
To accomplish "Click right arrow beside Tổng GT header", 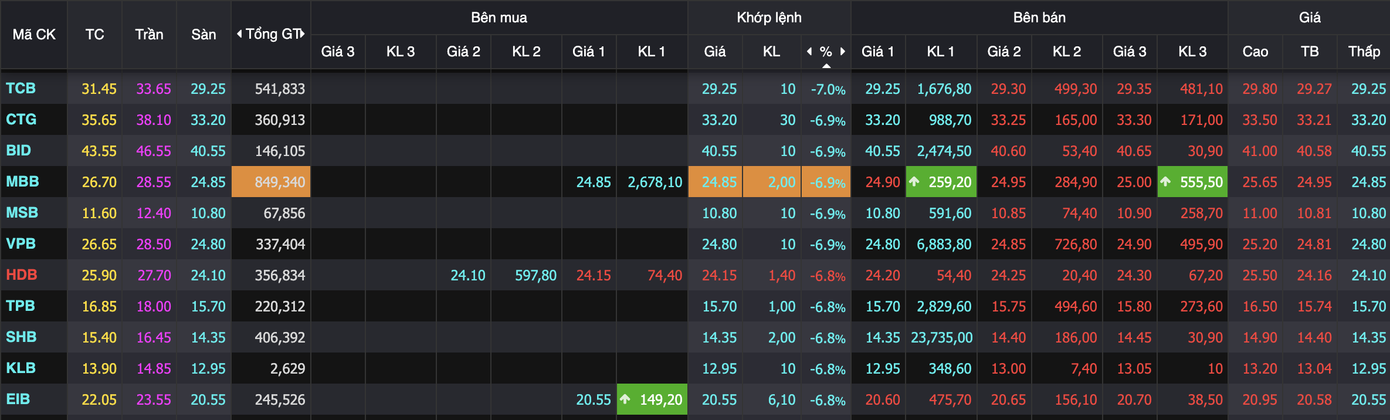I will [x=303, y=34].
